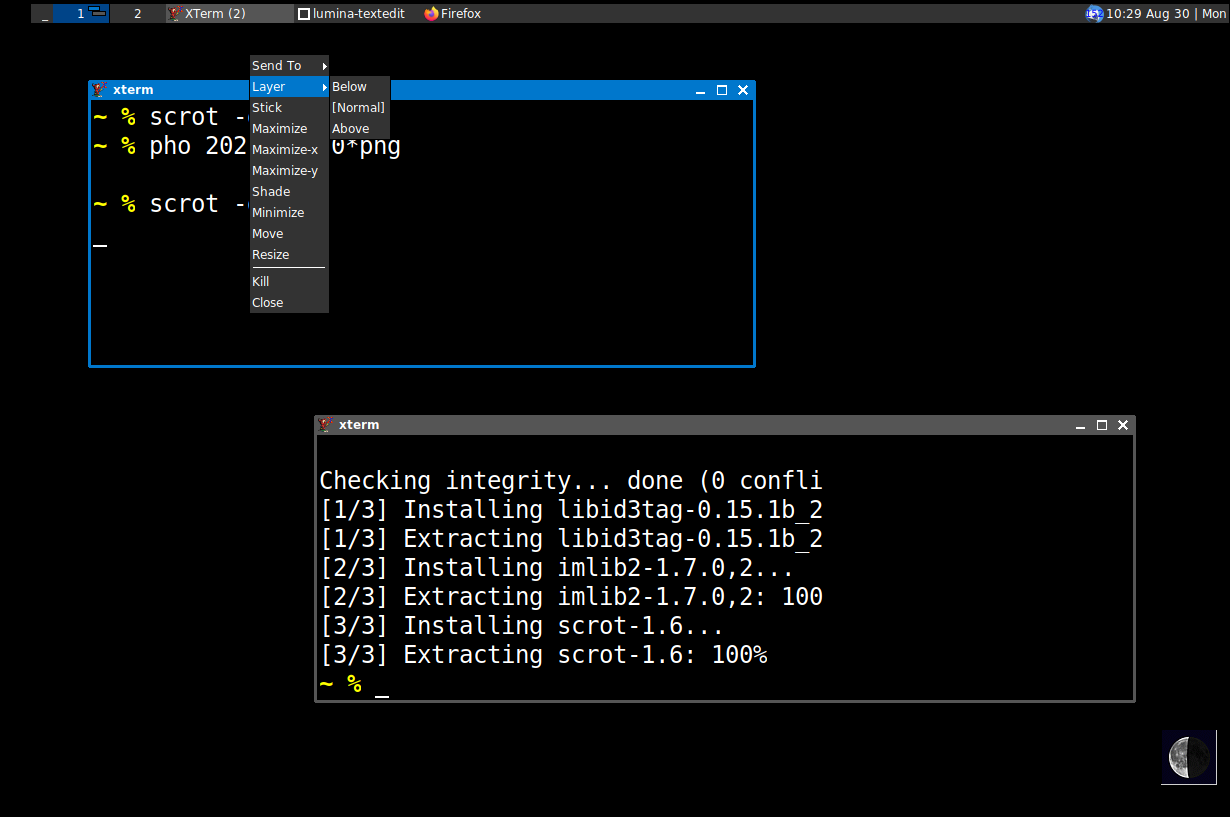Switch to workspace 2 in the pager
This screenshot has width=1230, height=817.
[137, 14]
